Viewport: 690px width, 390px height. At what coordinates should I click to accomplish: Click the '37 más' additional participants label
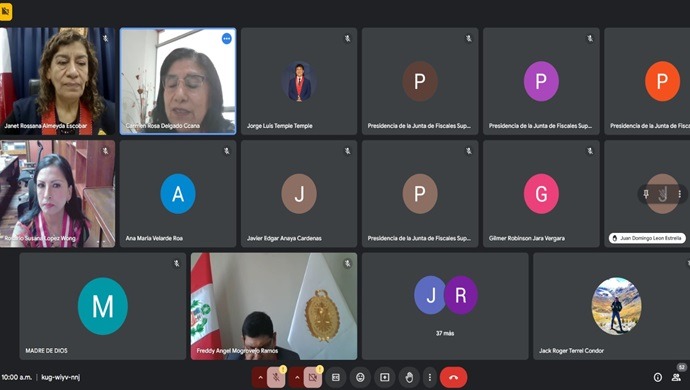[x=445, y=333]
